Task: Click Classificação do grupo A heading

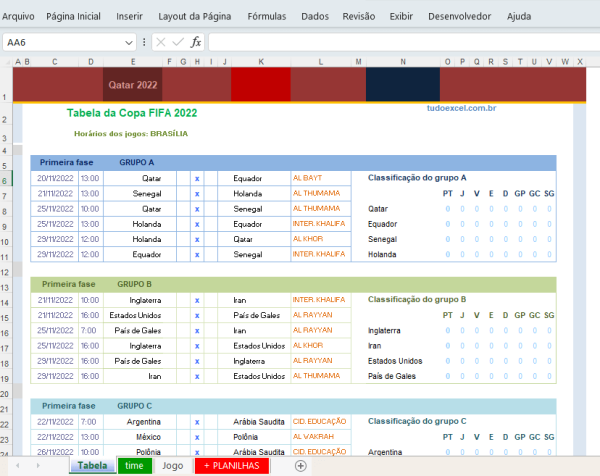Action: [x=417, y=178]
